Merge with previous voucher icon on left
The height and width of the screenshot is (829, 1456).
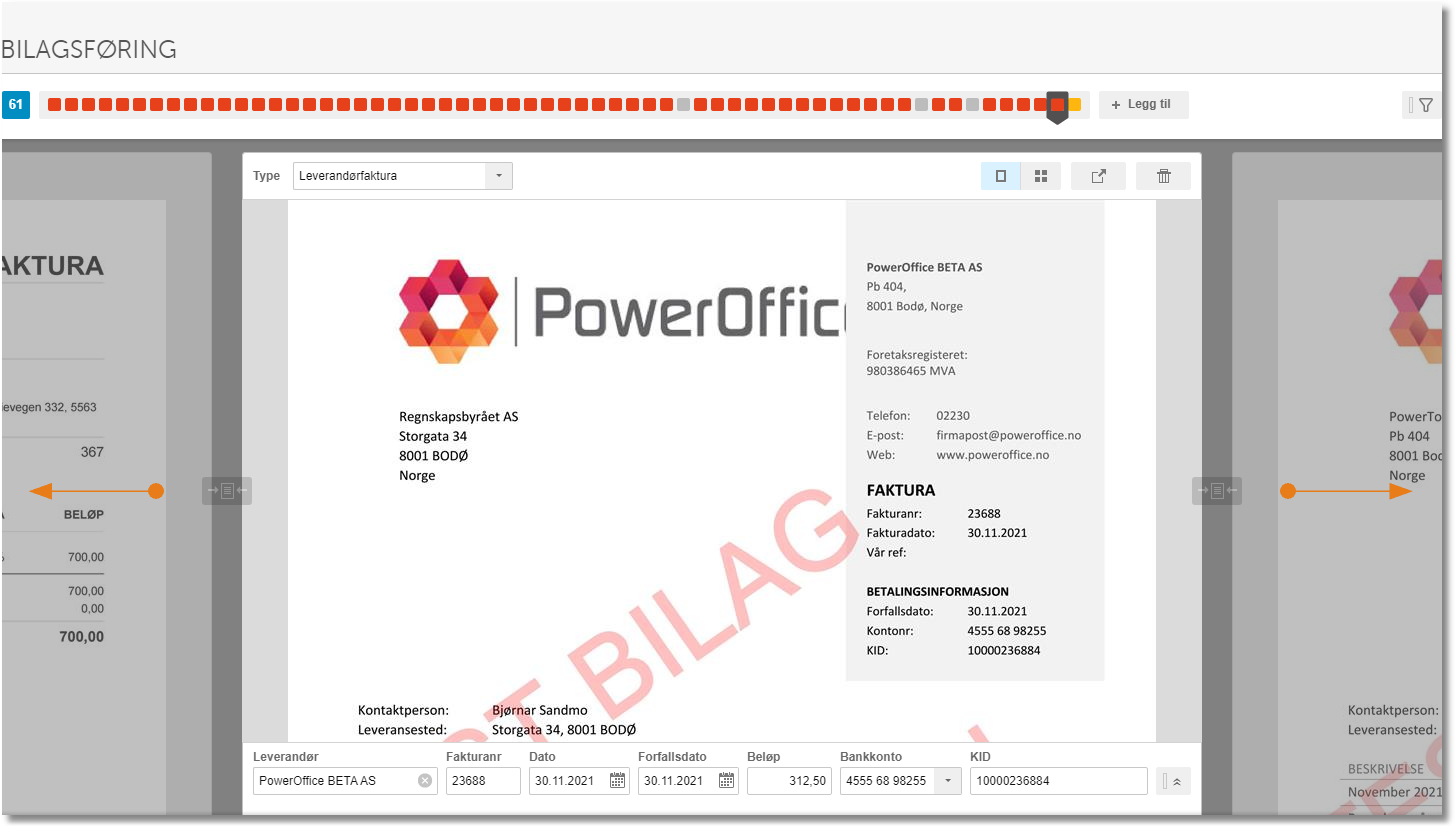coord(227,491)
